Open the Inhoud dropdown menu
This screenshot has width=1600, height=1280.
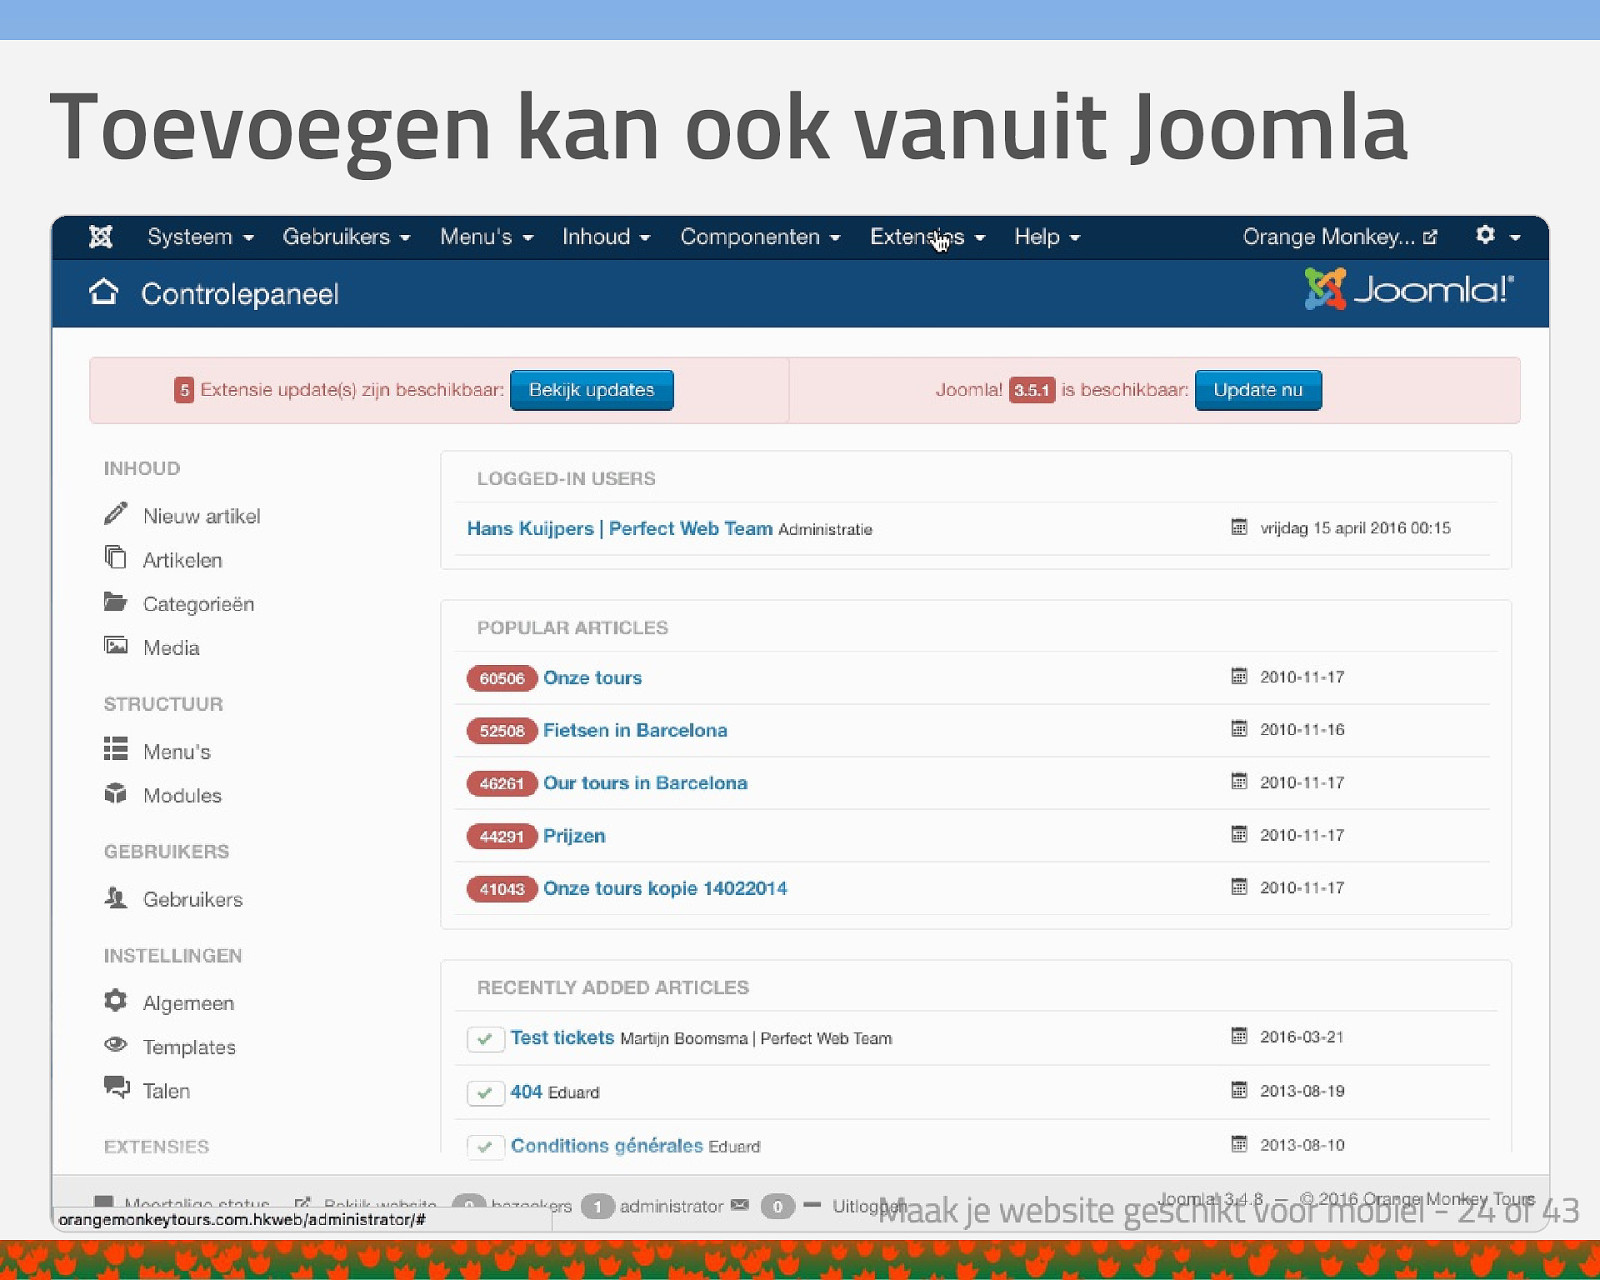607,237
